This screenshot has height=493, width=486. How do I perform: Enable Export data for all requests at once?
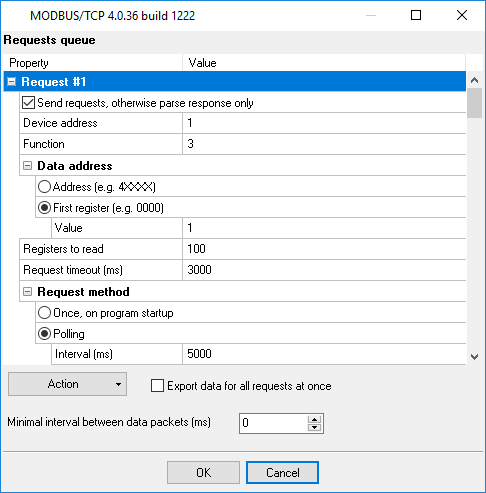[157, 386]
